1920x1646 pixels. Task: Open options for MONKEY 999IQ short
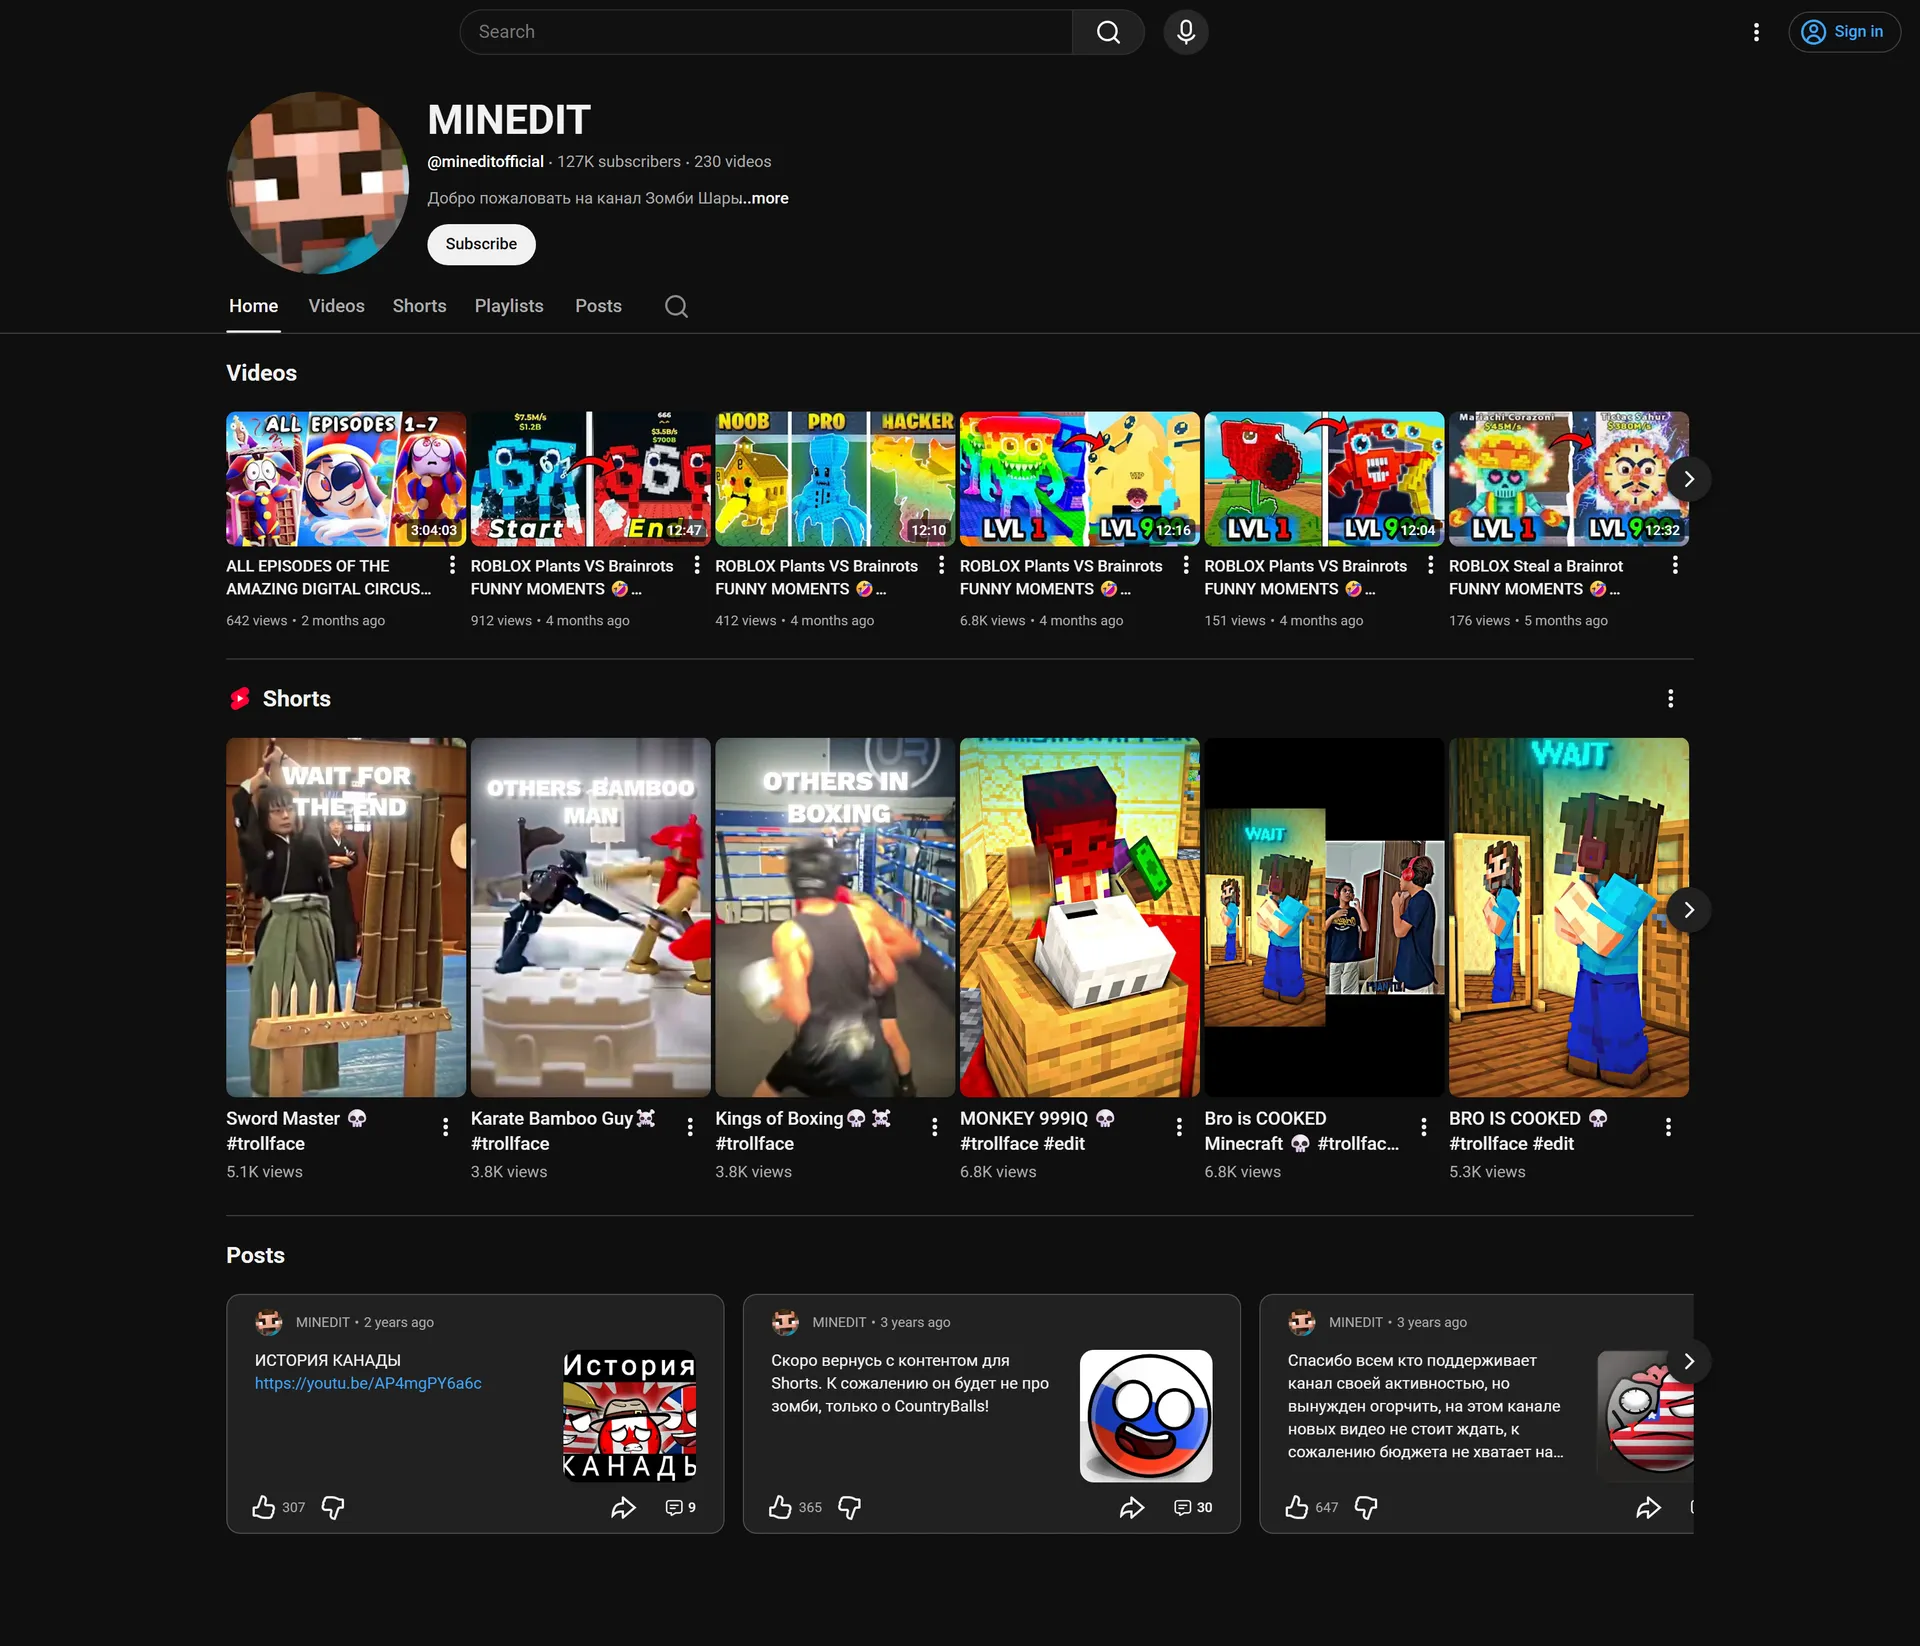point(1179,1128)
